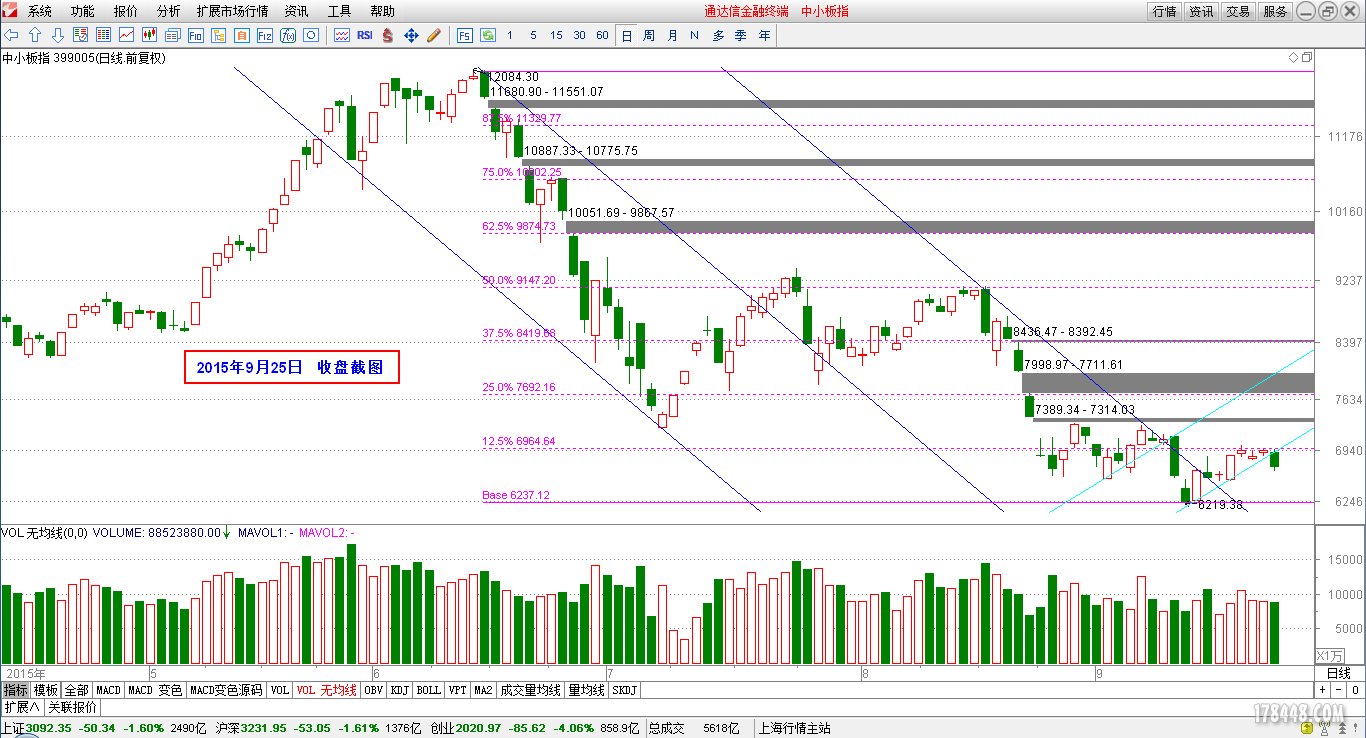Screen dimensions: 1366x738
Task: Open the custom quote list icon with checkmark
Action: (80, 35)
